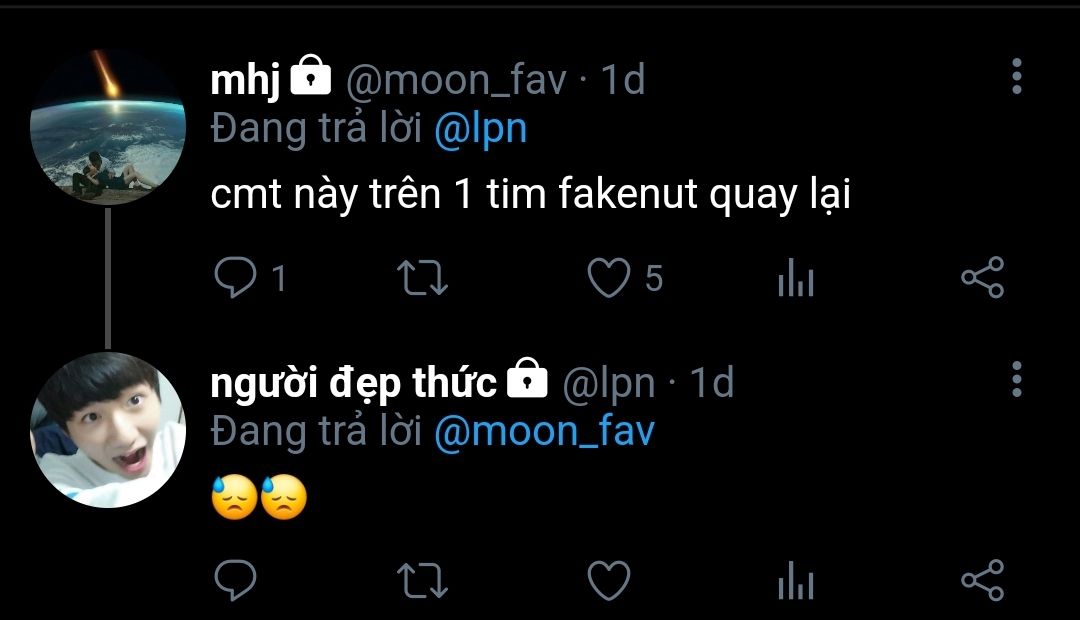Share mhj's tweet

[x=982, y=278]
